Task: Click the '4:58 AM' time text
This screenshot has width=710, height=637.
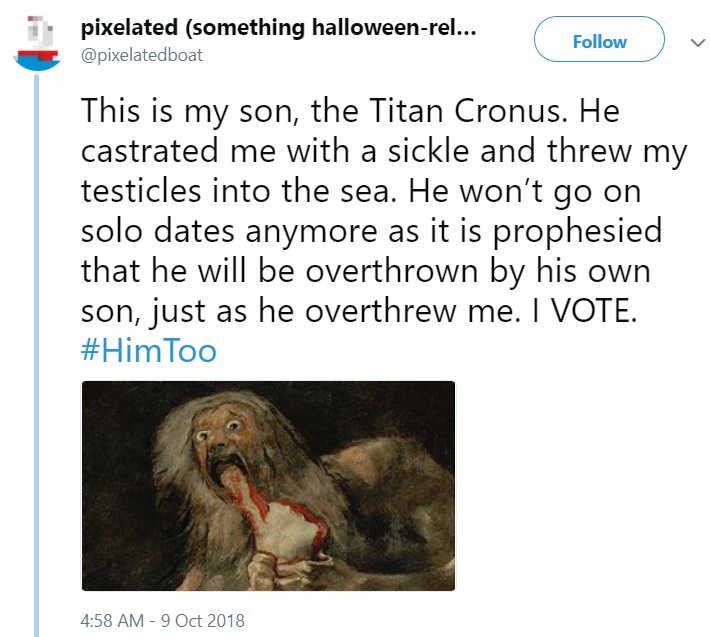Action: [112, 620]
